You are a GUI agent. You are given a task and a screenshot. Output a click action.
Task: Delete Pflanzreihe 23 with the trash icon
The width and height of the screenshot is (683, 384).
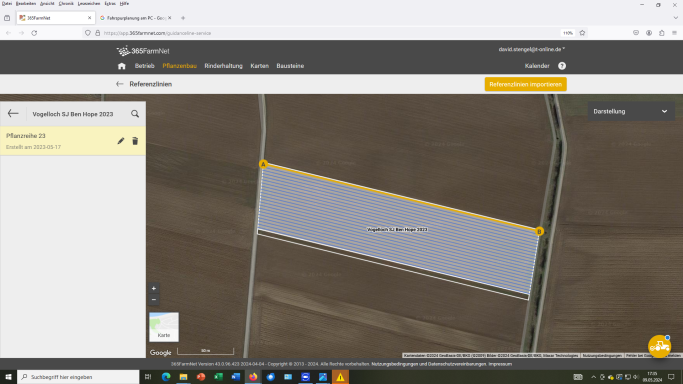pyautogui.click(x=135, y=141)
